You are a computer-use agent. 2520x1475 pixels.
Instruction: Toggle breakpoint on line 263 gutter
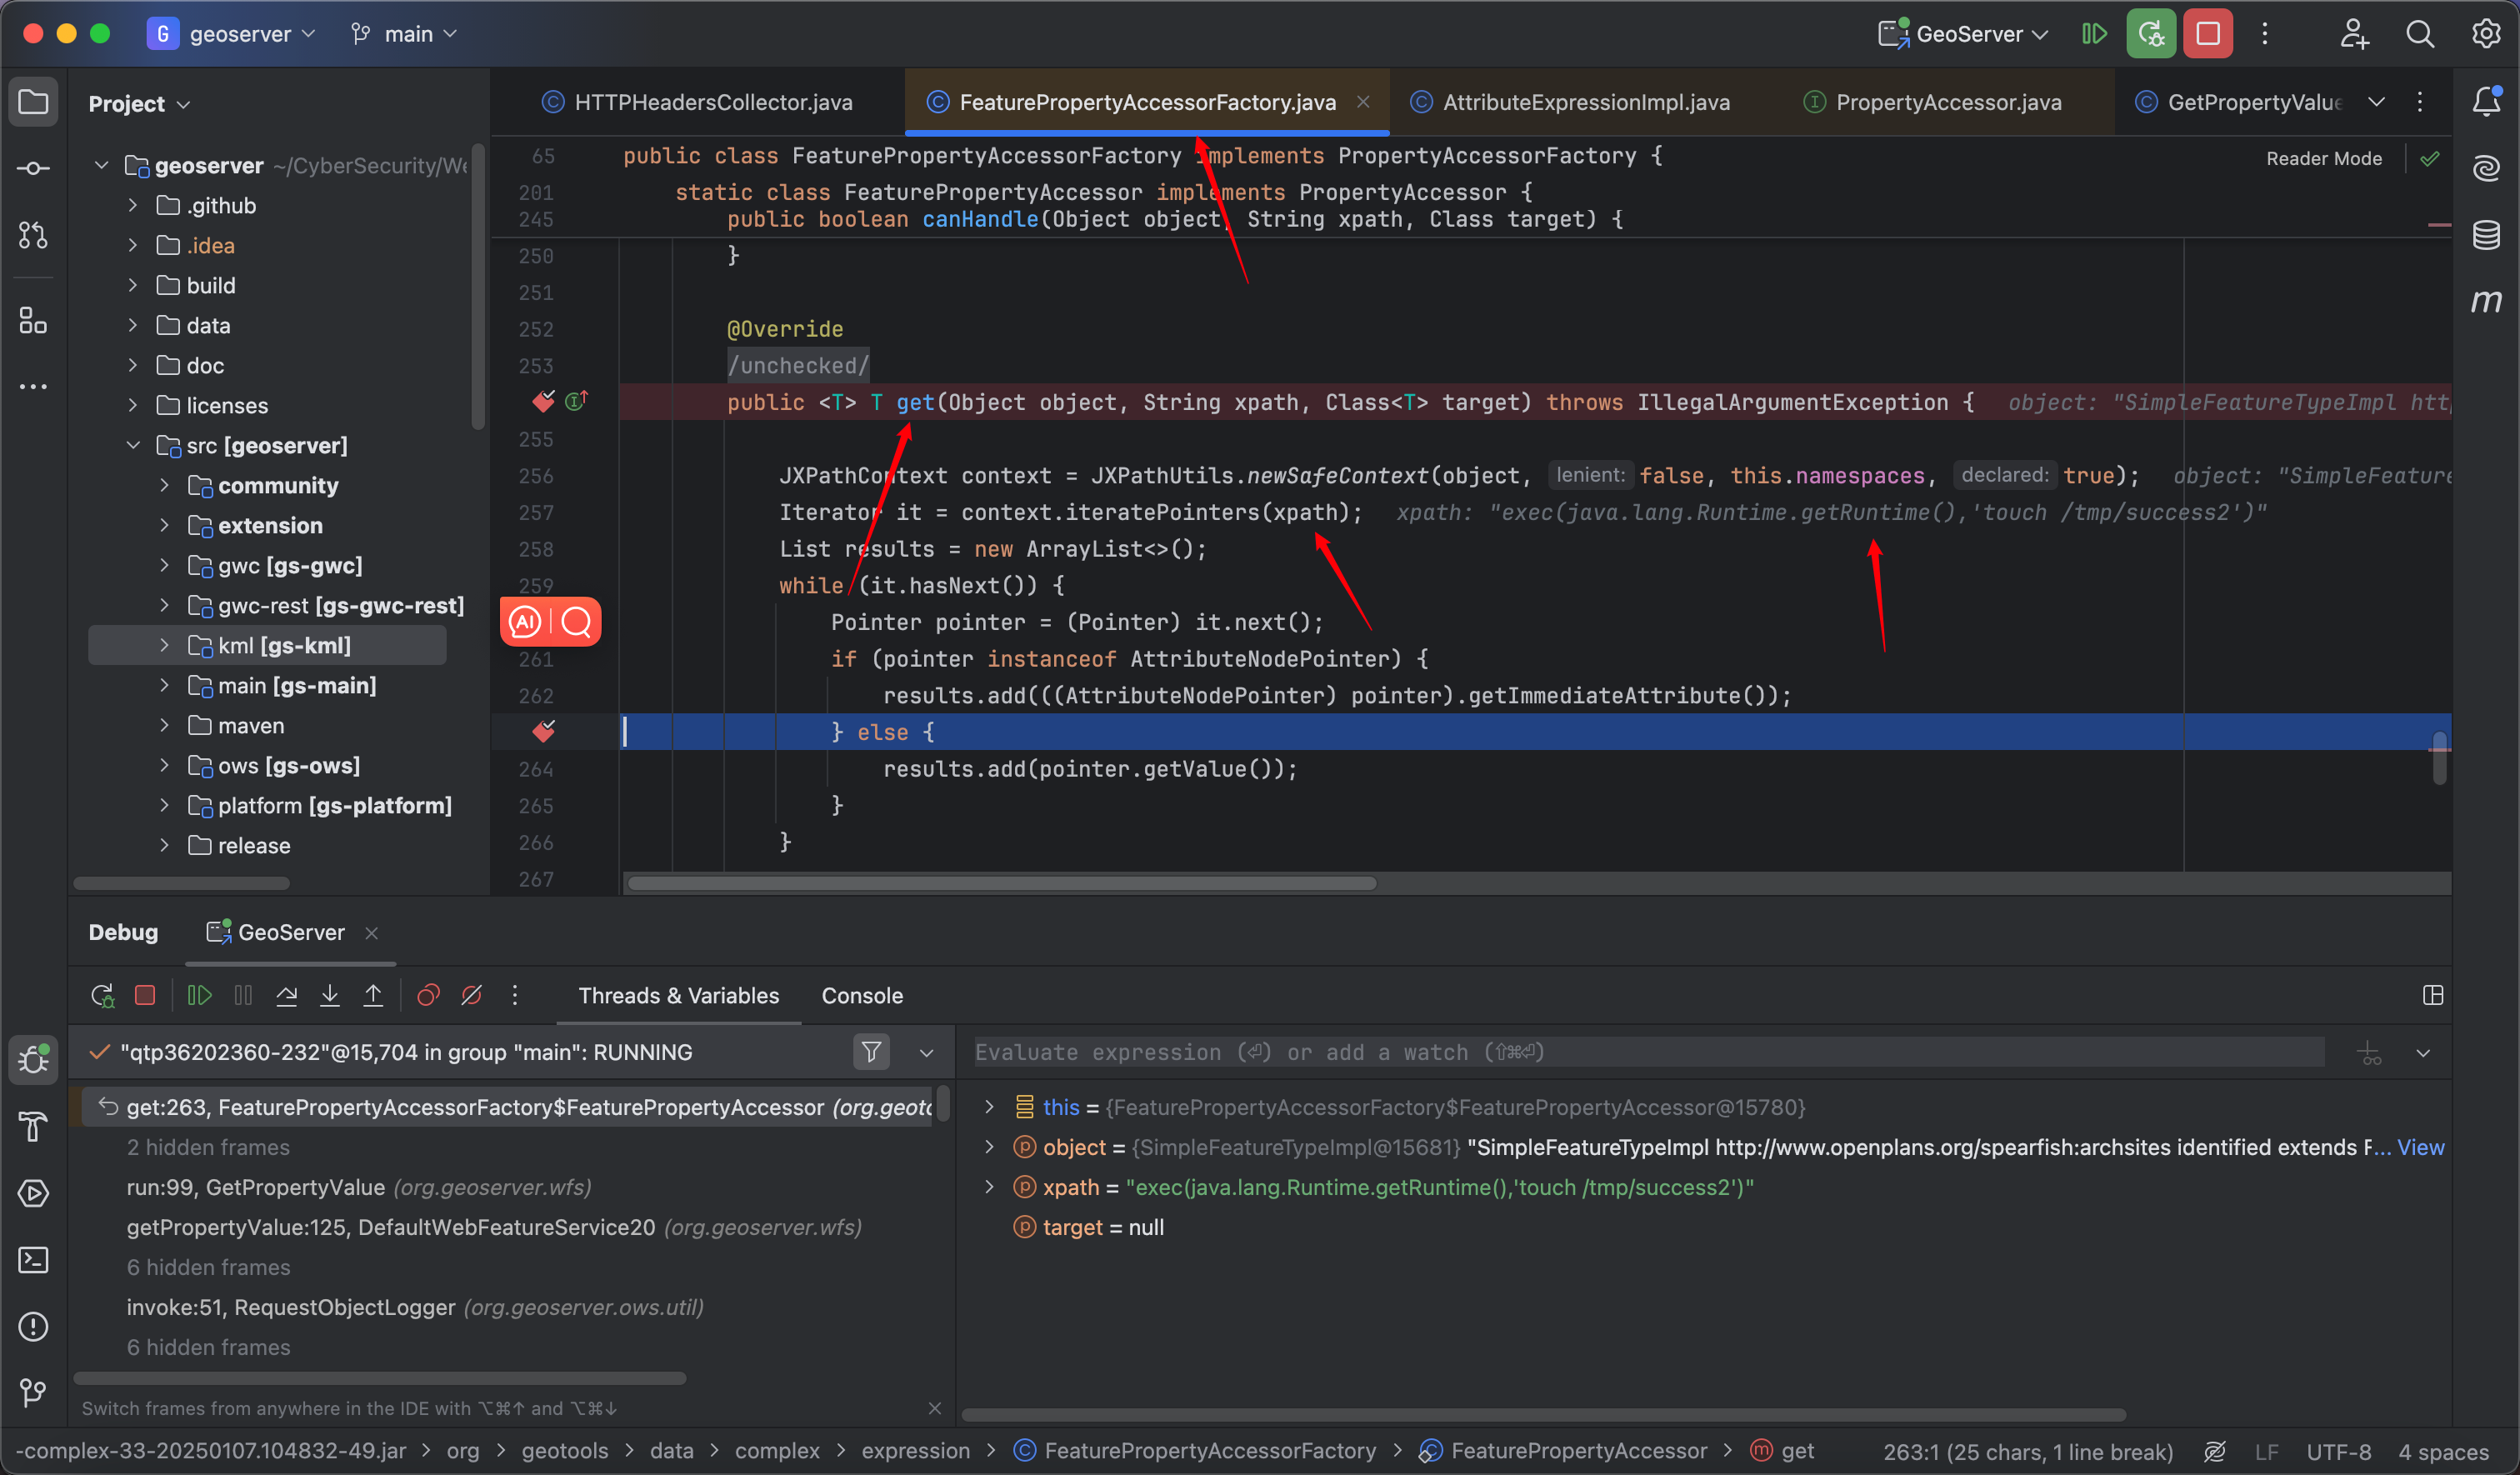[x=543, y=732]
